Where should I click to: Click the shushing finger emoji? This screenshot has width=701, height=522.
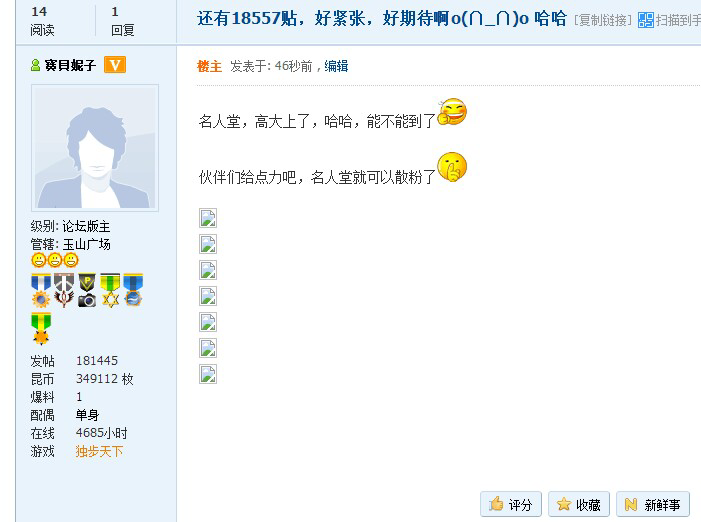coord(452,167)
